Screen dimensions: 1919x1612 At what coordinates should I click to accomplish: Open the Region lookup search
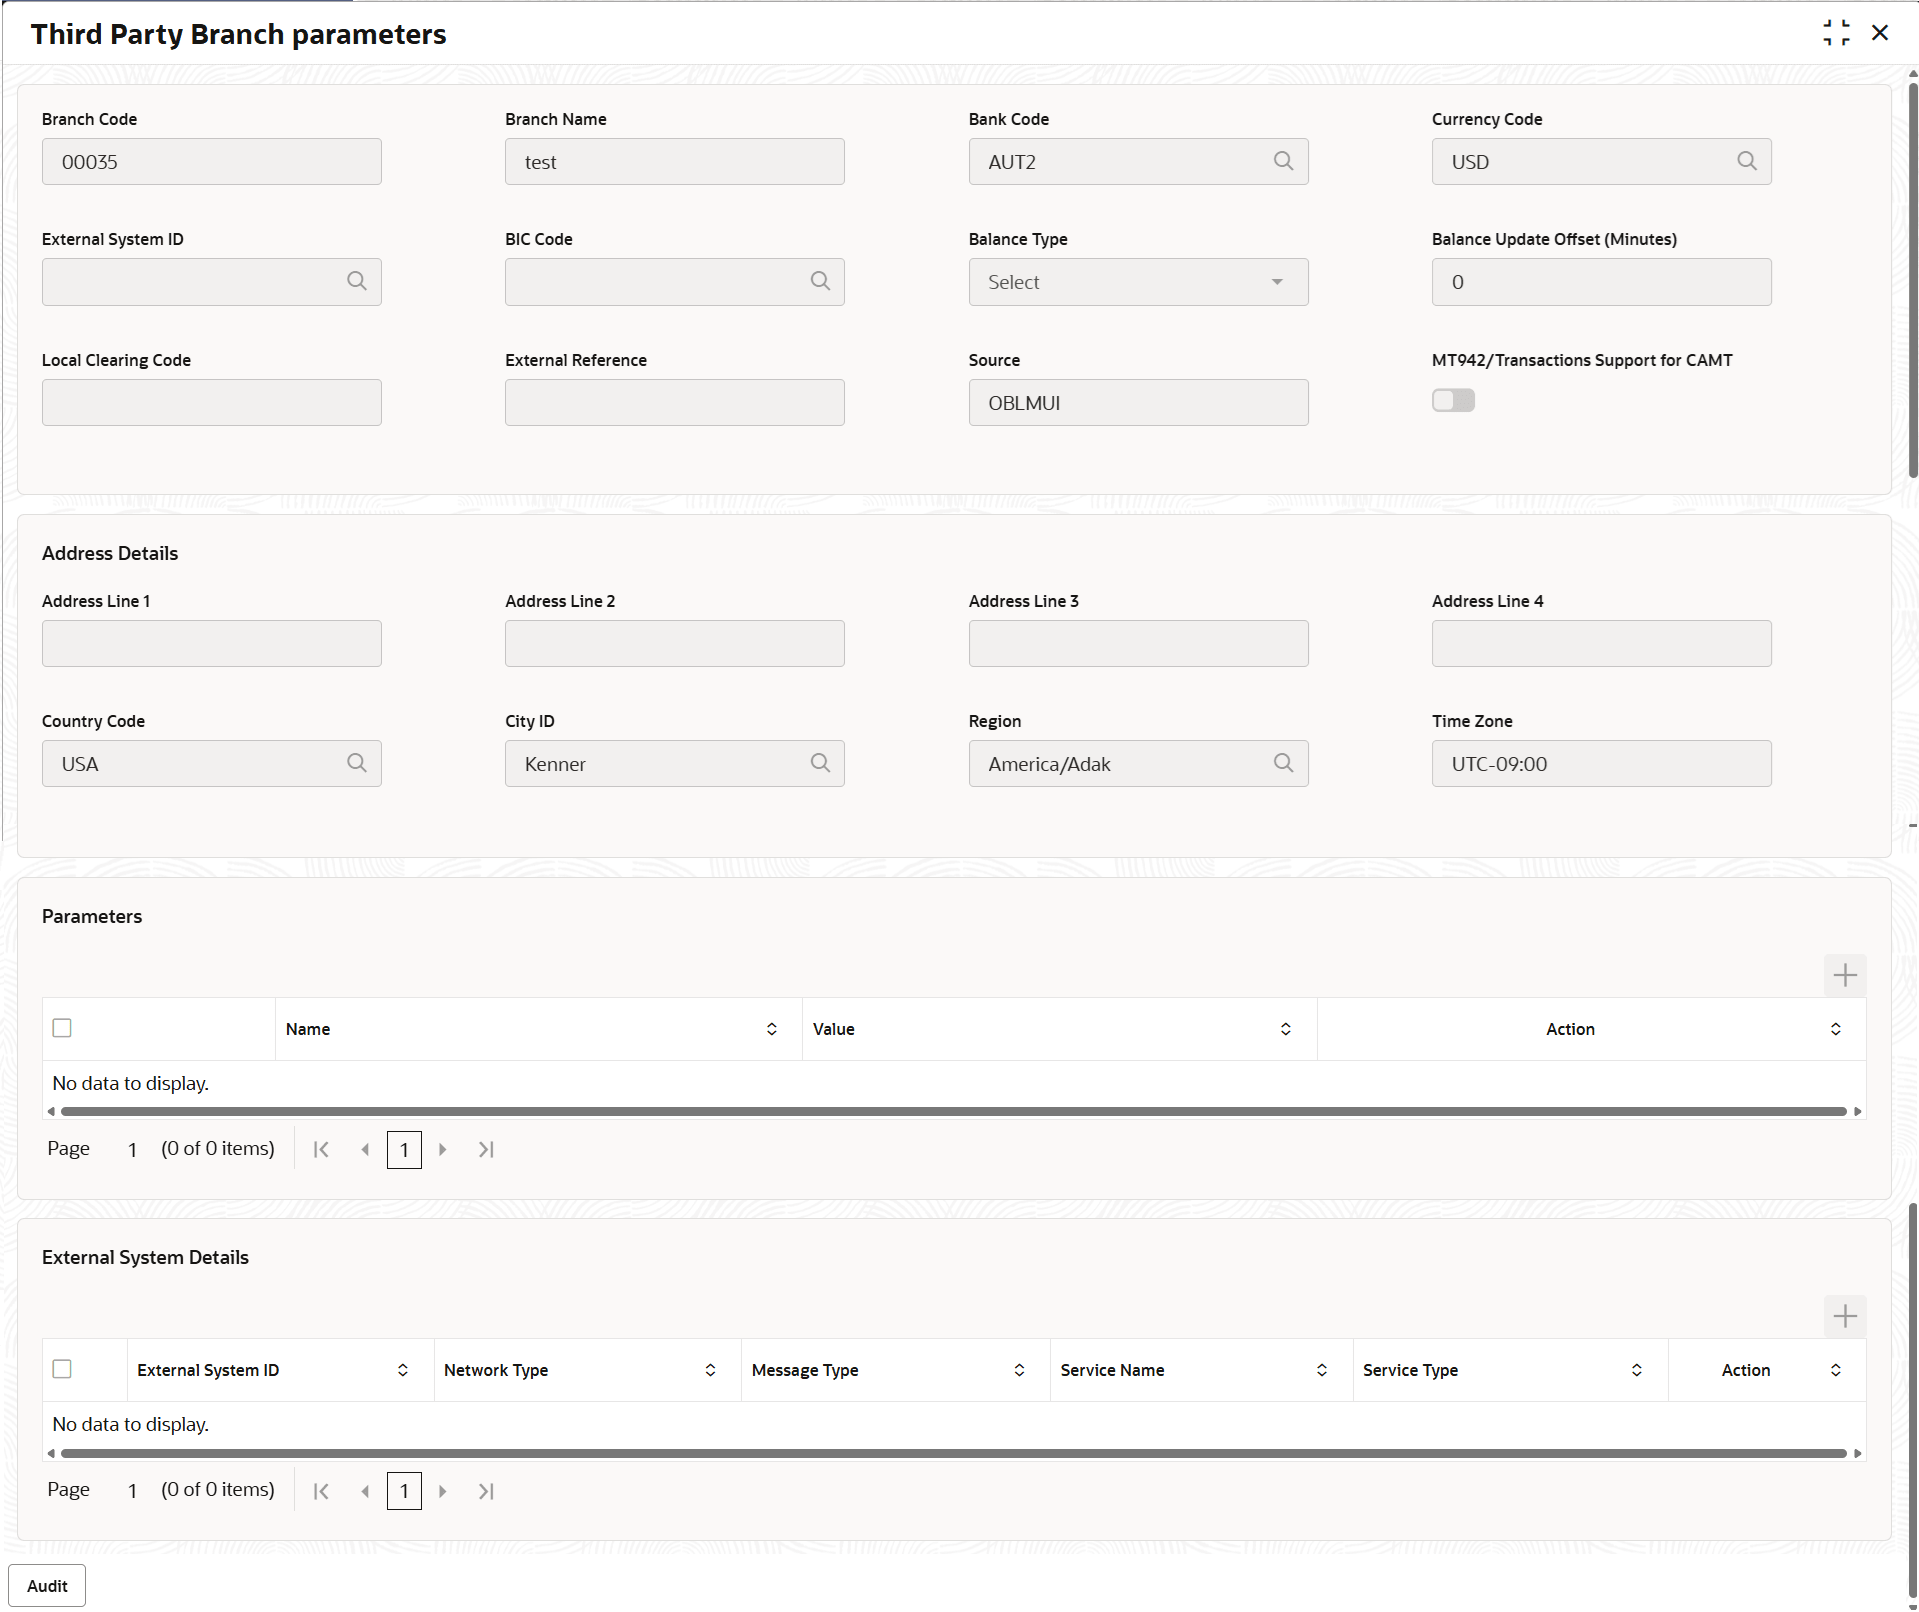pos(1284,763)
